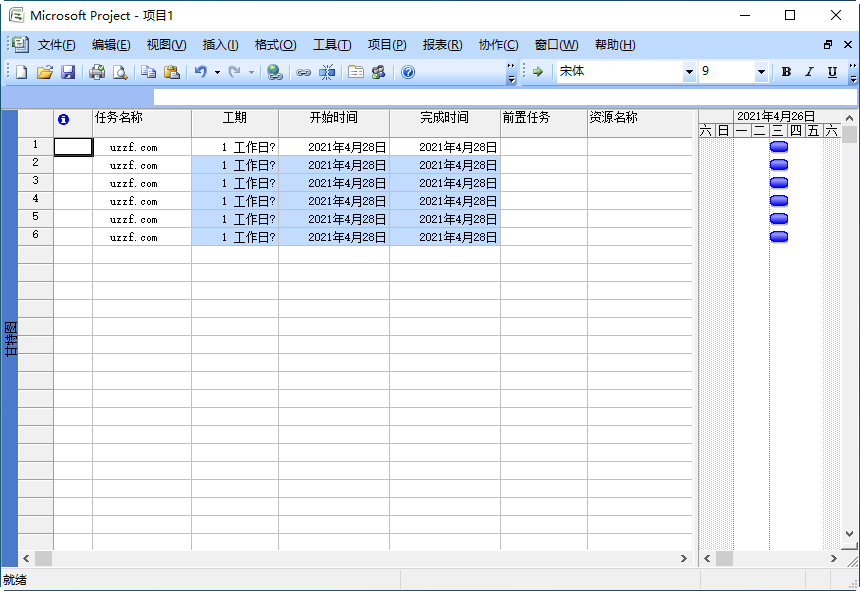Link the selected tasks with chain icon
This screenshot has width=860, height=591.
pos(303,72)
